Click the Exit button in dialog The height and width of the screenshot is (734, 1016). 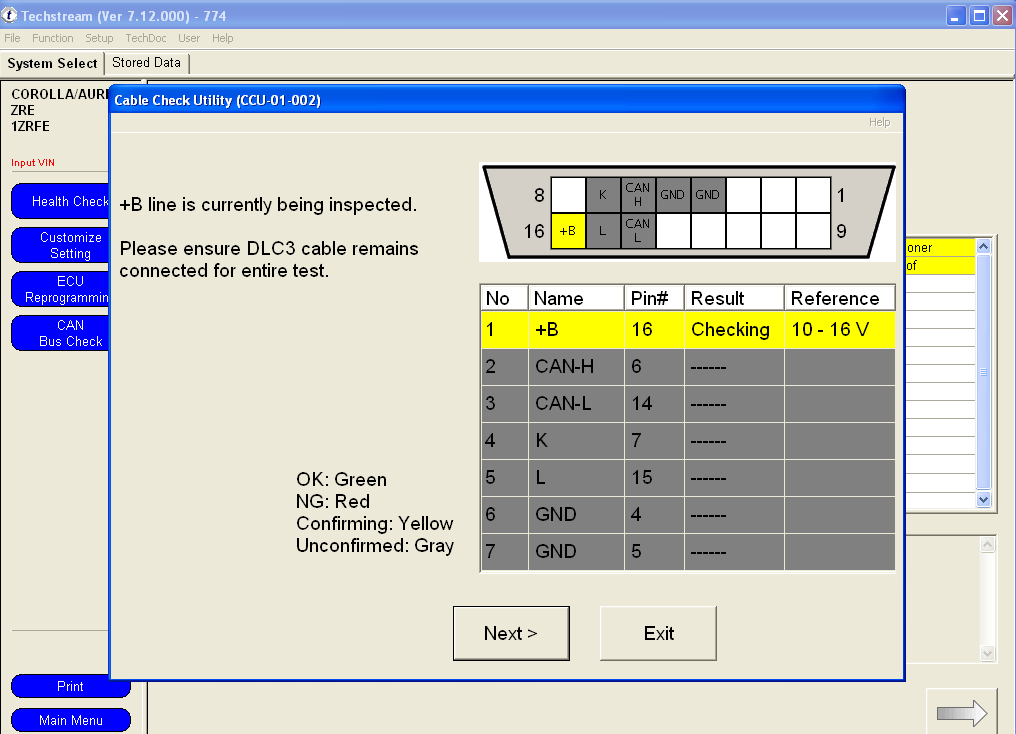point(658,634)
